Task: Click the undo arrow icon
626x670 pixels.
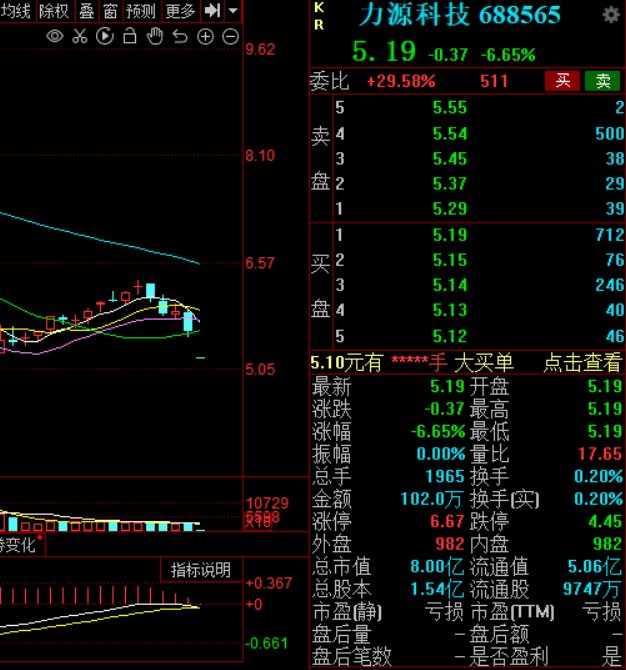Action: pyautogui.click(x=180, y=37)
